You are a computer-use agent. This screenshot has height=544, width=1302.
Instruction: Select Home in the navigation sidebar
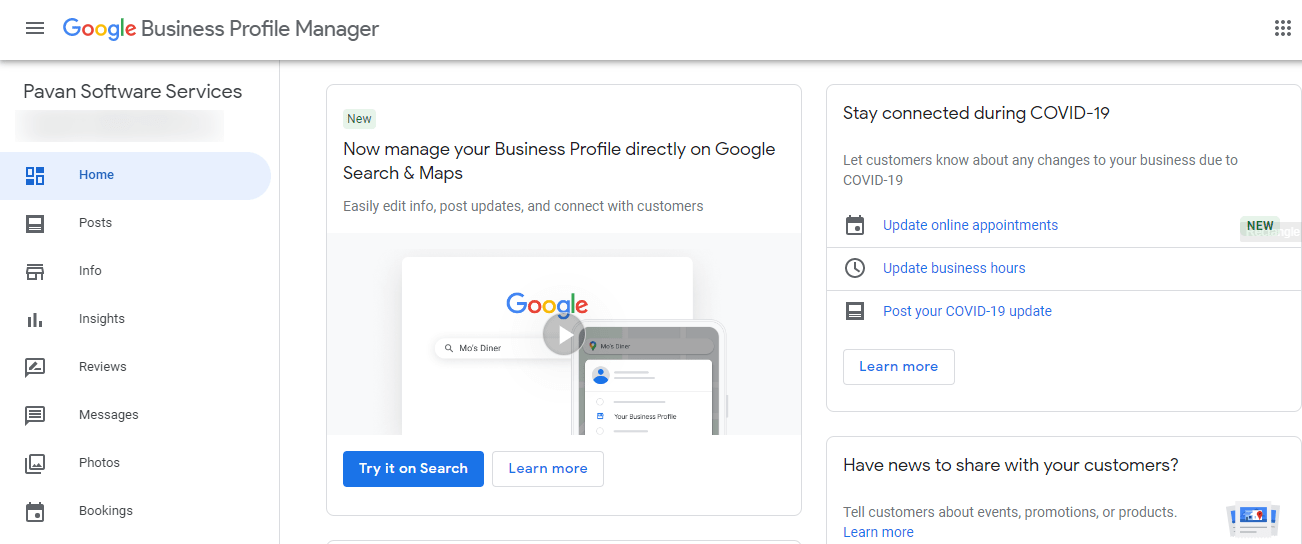coord(96,175)
